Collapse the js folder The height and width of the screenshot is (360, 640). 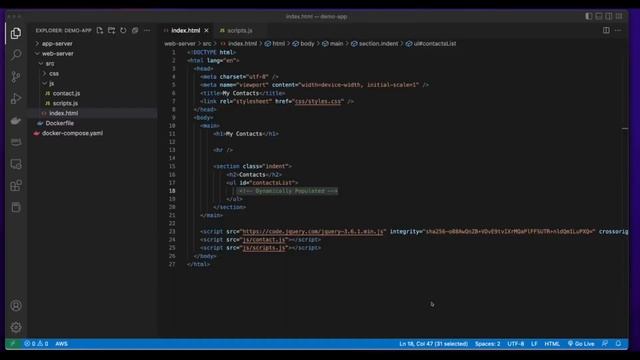[51, 83]
